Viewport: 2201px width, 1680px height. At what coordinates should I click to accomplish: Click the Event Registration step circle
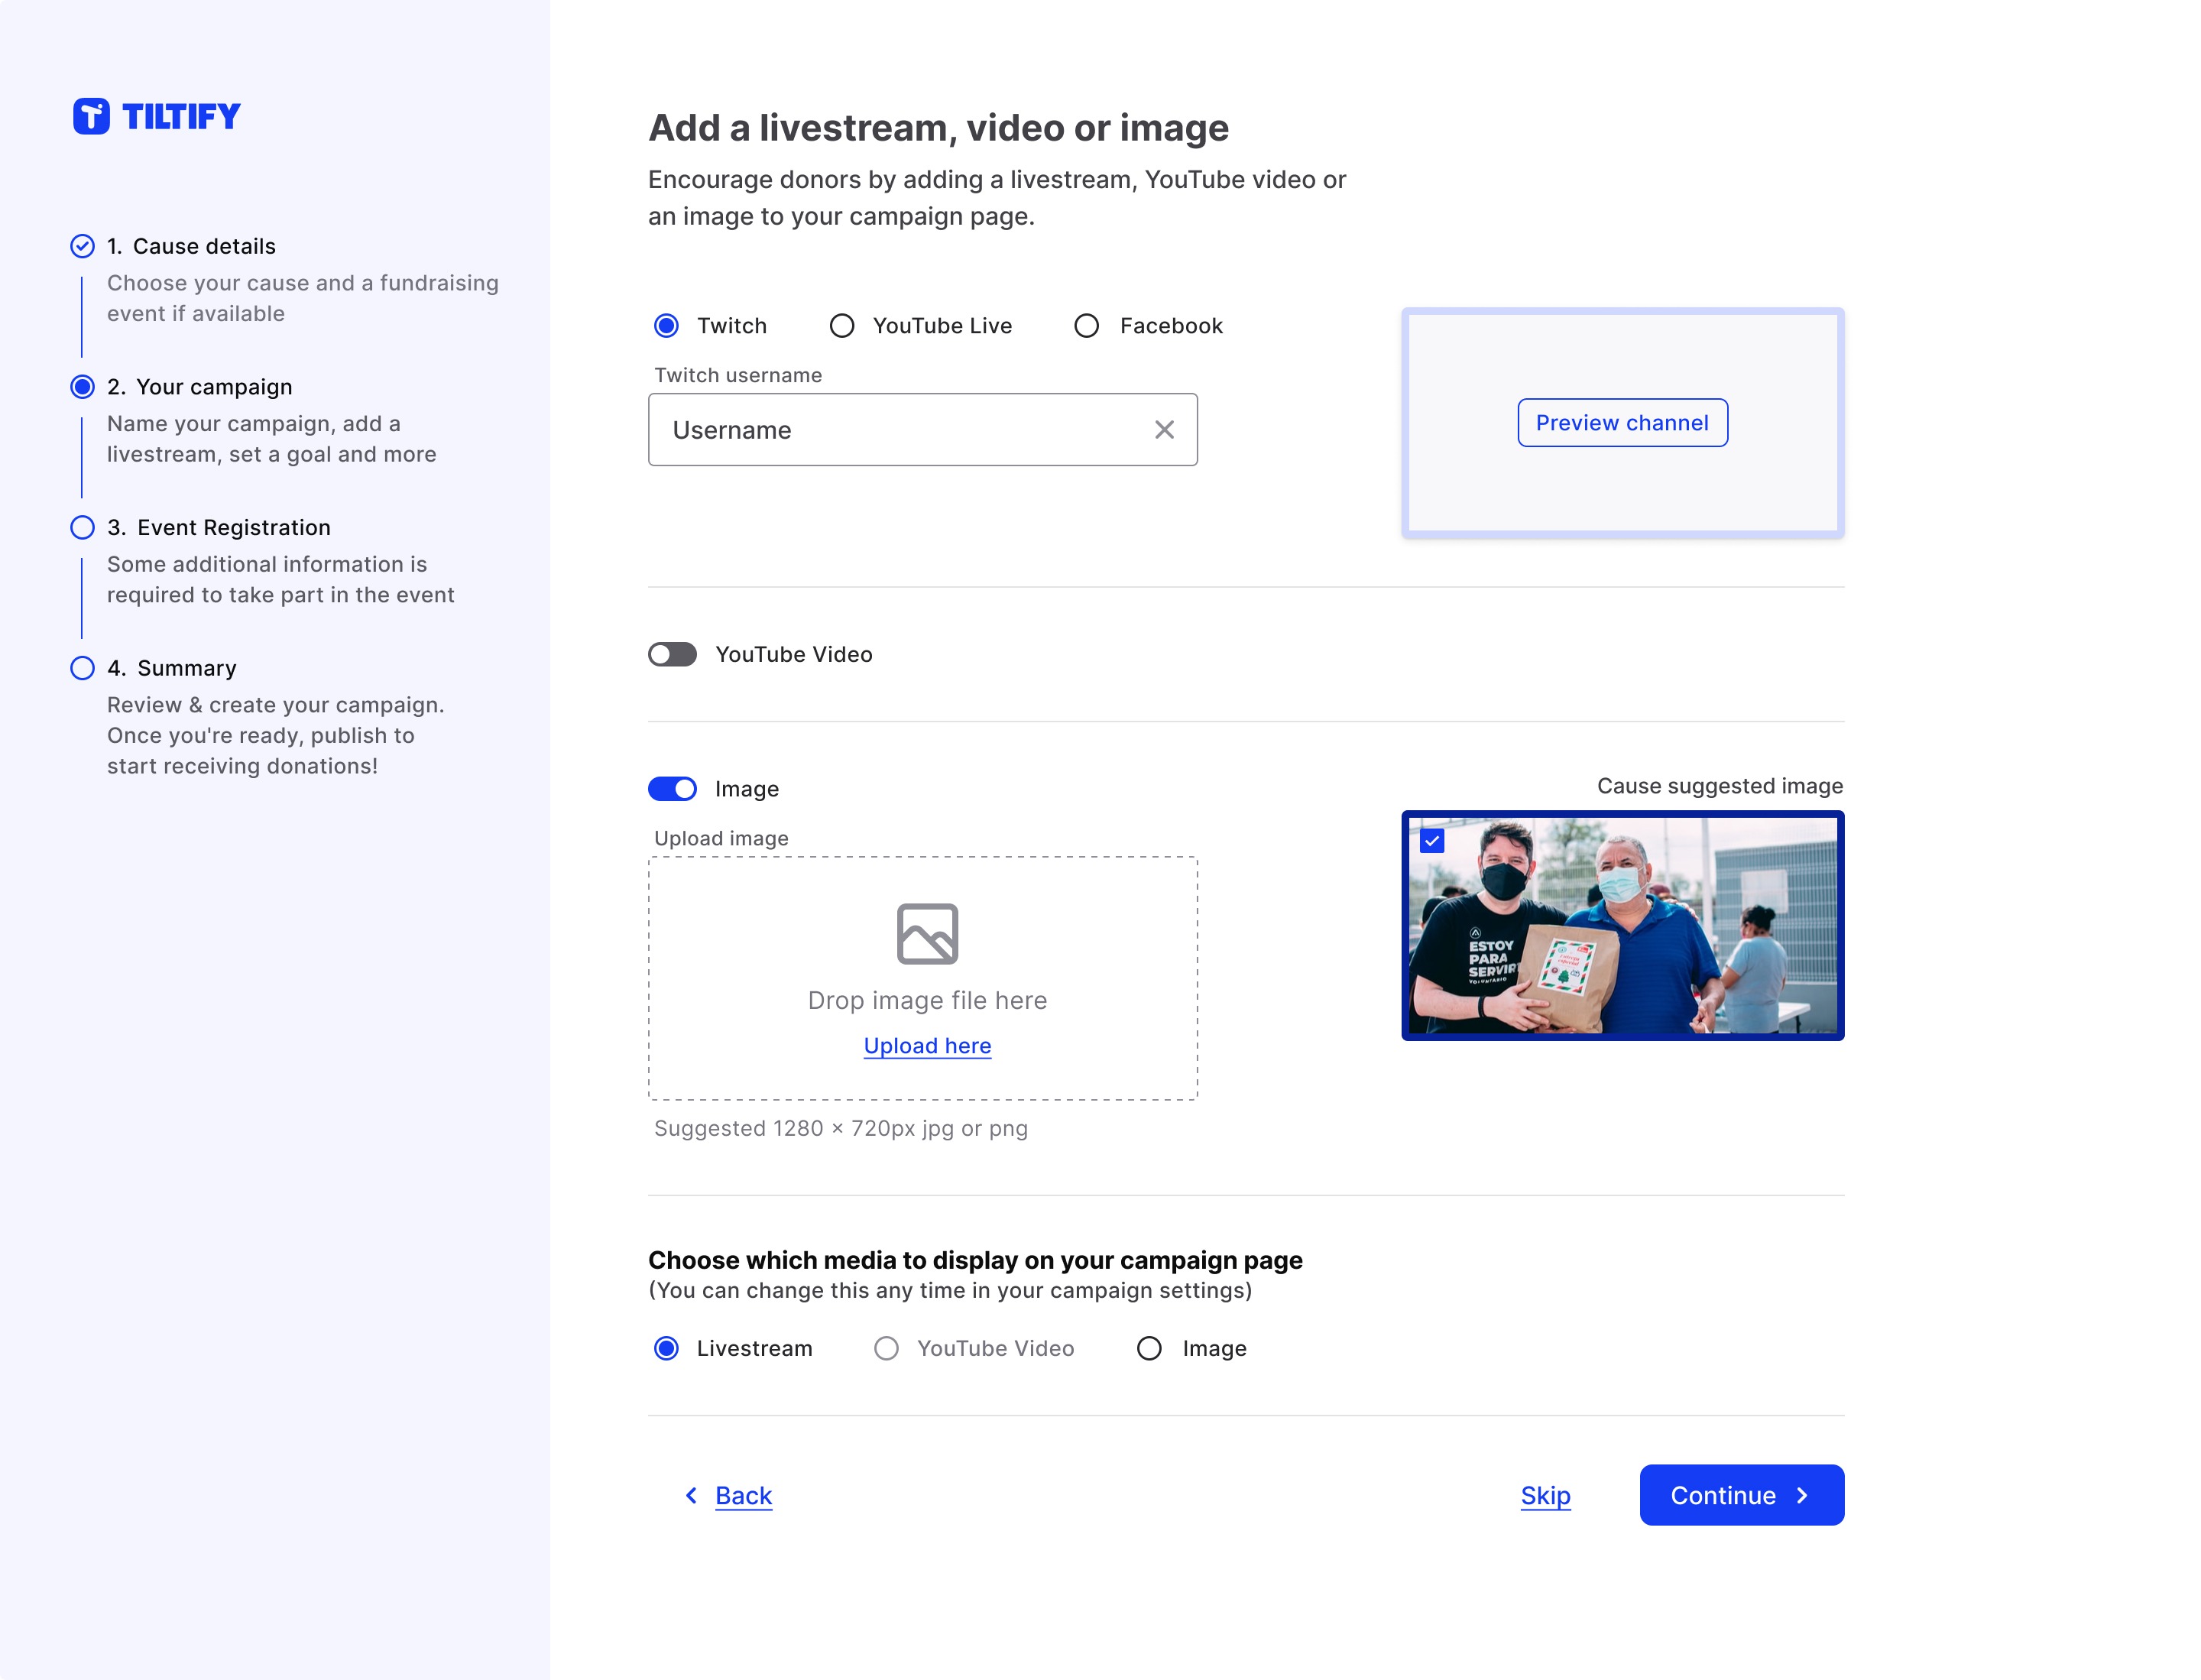click(83, 527)
